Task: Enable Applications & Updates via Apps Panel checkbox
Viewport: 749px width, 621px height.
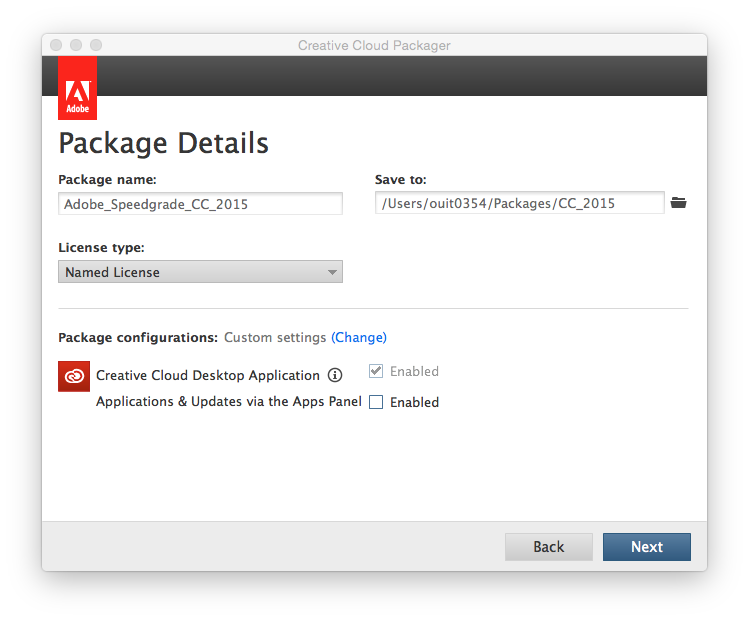Action: pyautogui.click(x=376, y=402)
